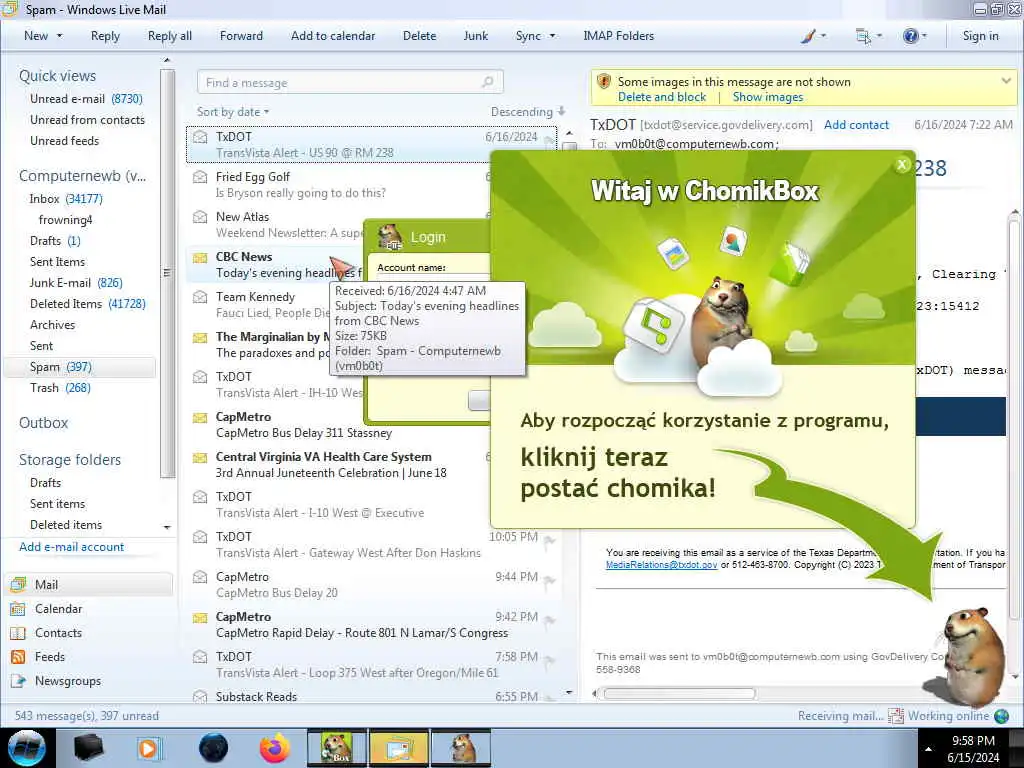This screenshot has height=768, width=1024.
Task: Click the unread envelope icon beside CapMetro Bus Delay 311
Action: point(200,417)
